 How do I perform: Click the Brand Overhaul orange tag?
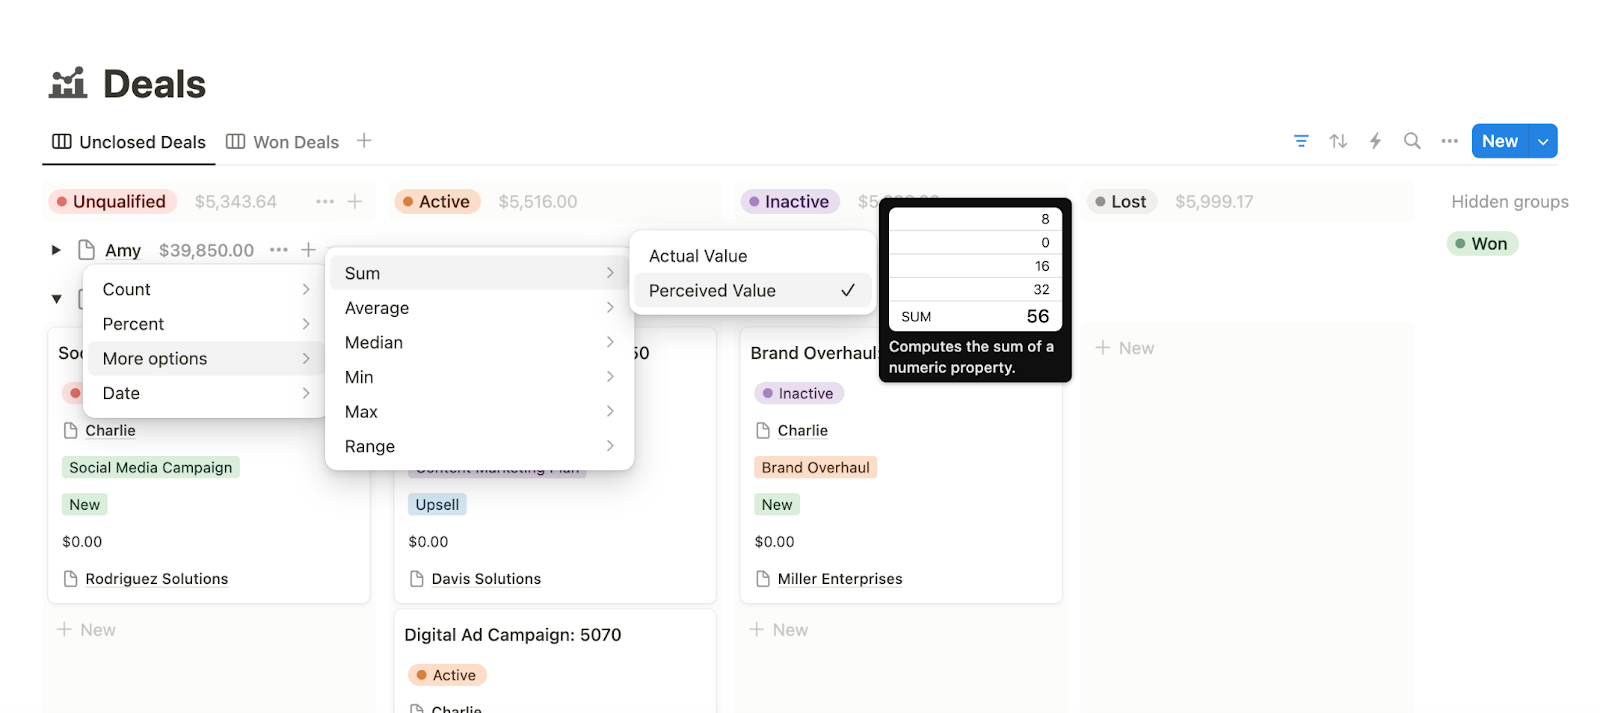(x=816, y=467)
